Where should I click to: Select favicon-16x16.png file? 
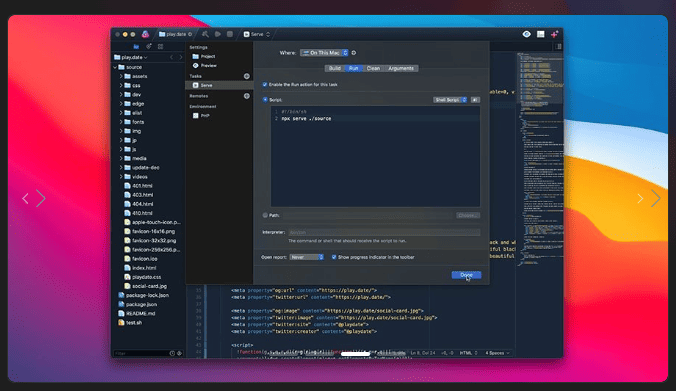[149, 231]
